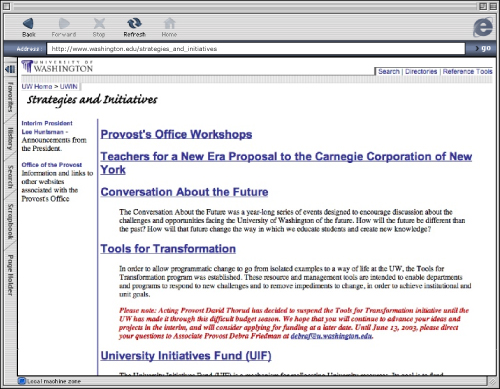Open University Initiatives Fund (UIF) link
This screenshot has width=500, height=389.
186,356
